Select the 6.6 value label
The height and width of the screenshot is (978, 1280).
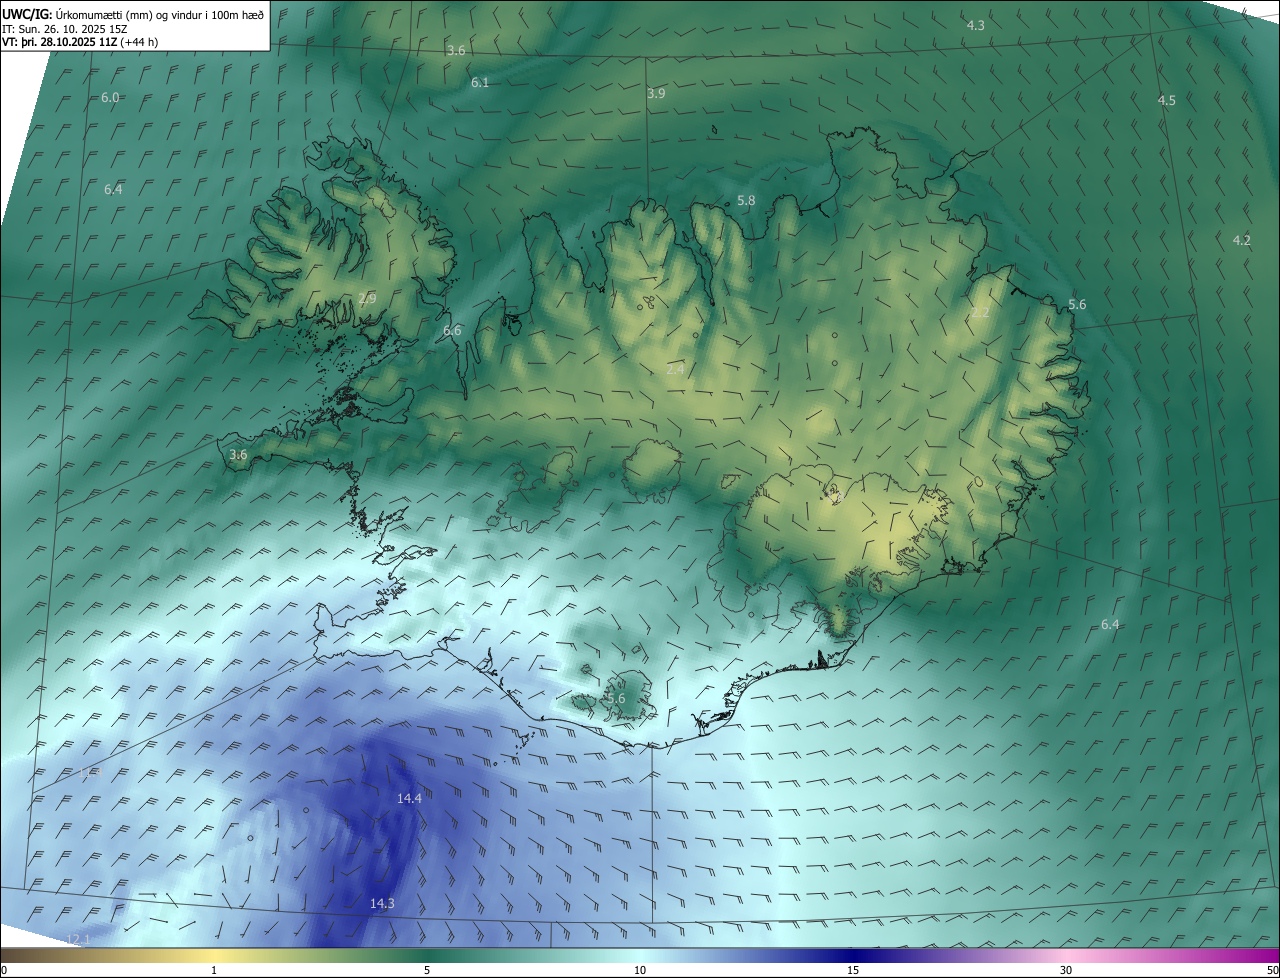click(452, 330)
